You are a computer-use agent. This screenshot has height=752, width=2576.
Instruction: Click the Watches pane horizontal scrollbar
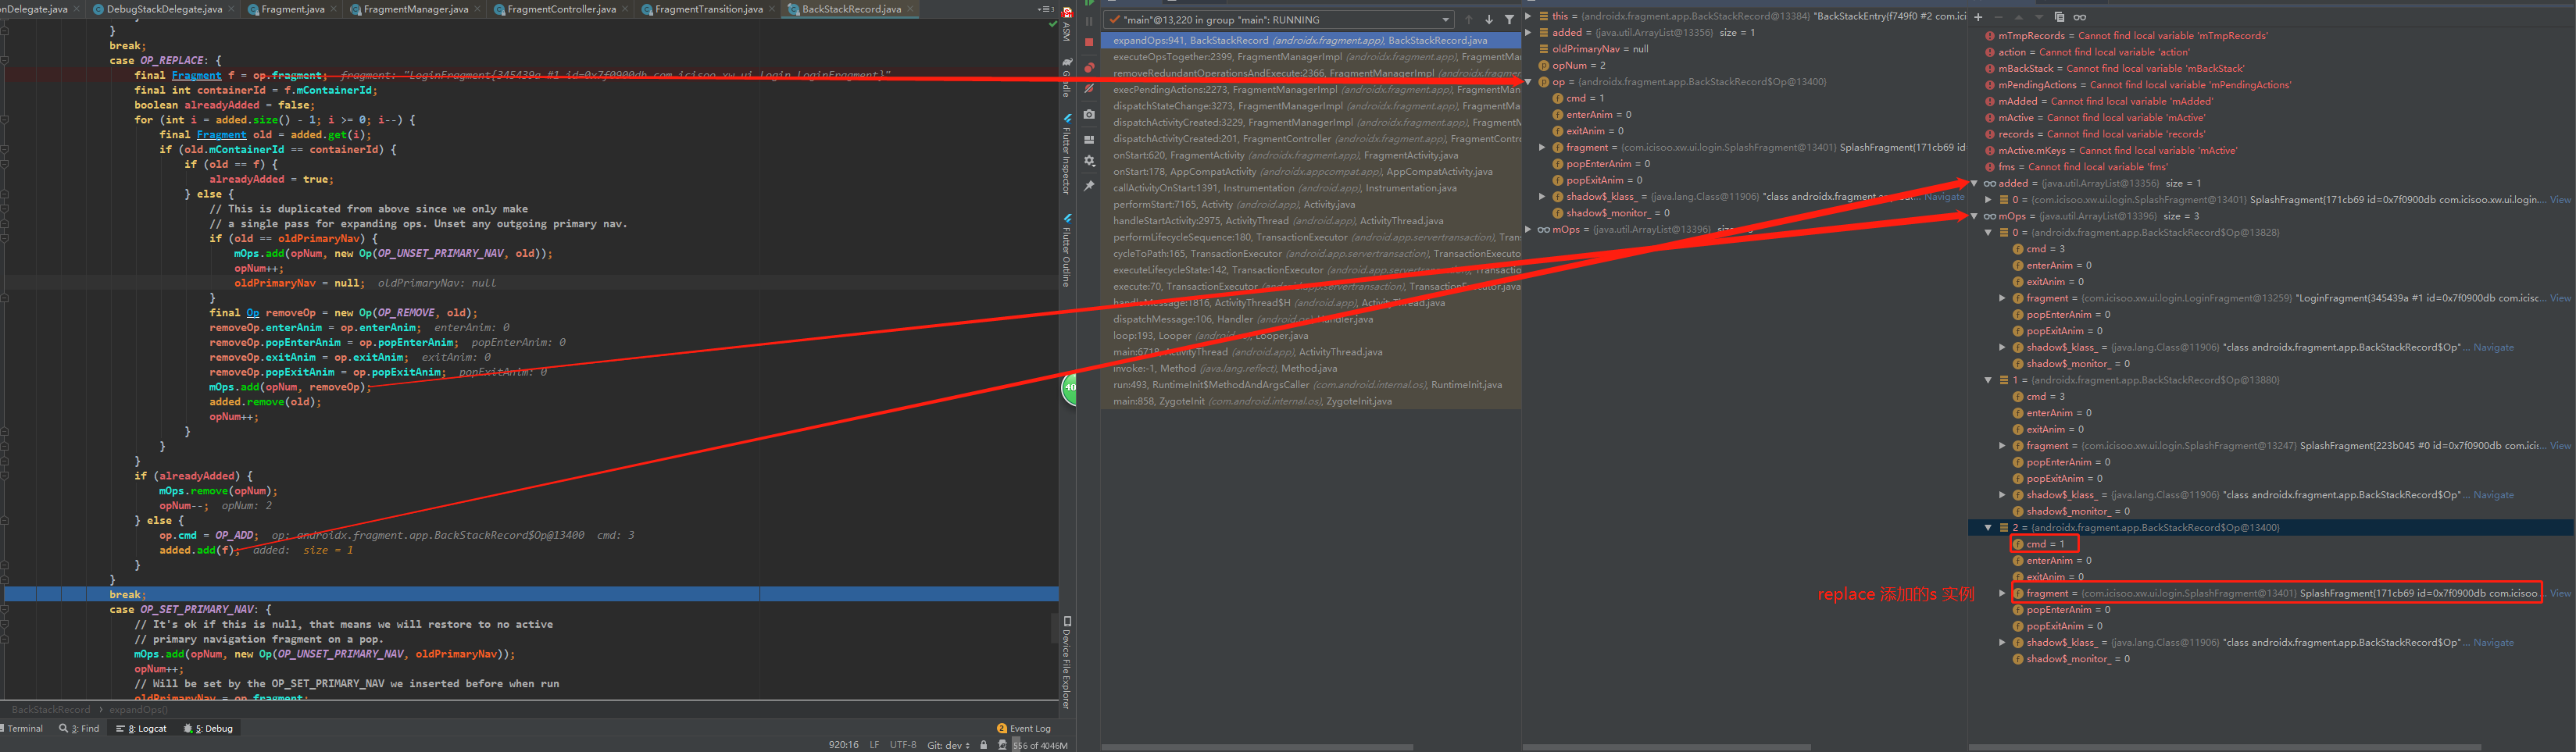click(2225, 746)
